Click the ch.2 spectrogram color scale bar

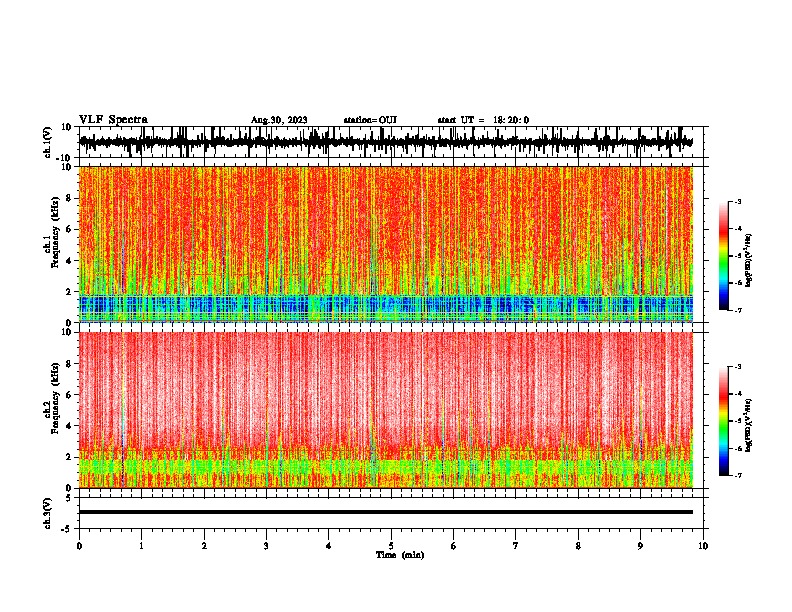point(723,421)
